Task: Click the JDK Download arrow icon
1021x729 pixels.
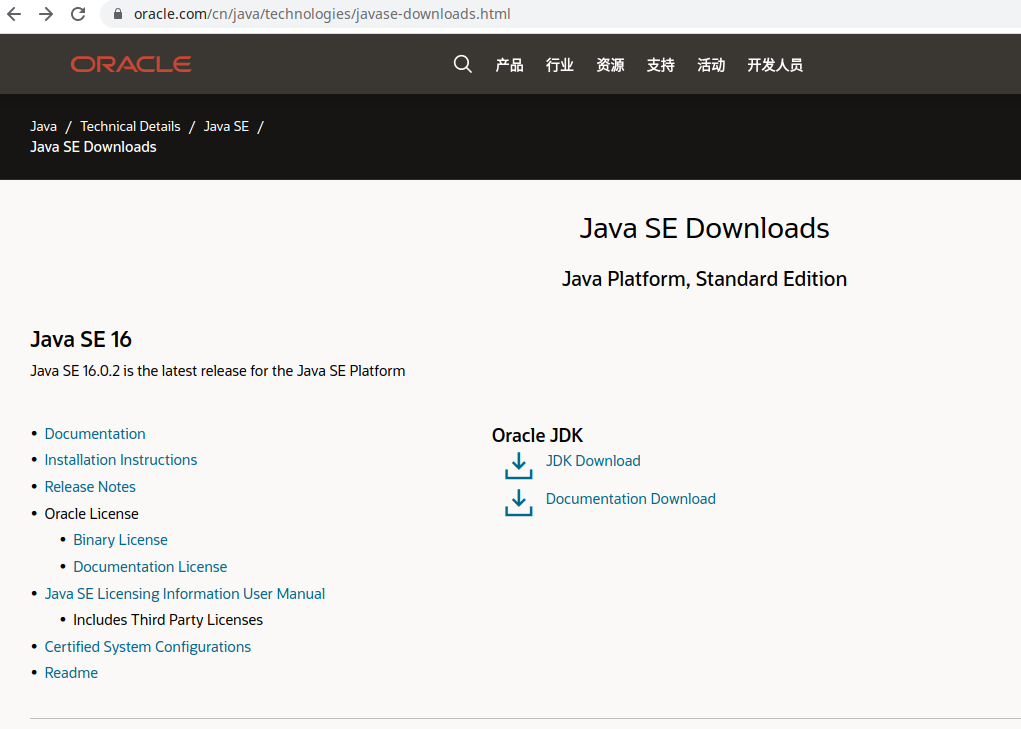Action: point(518,465)
